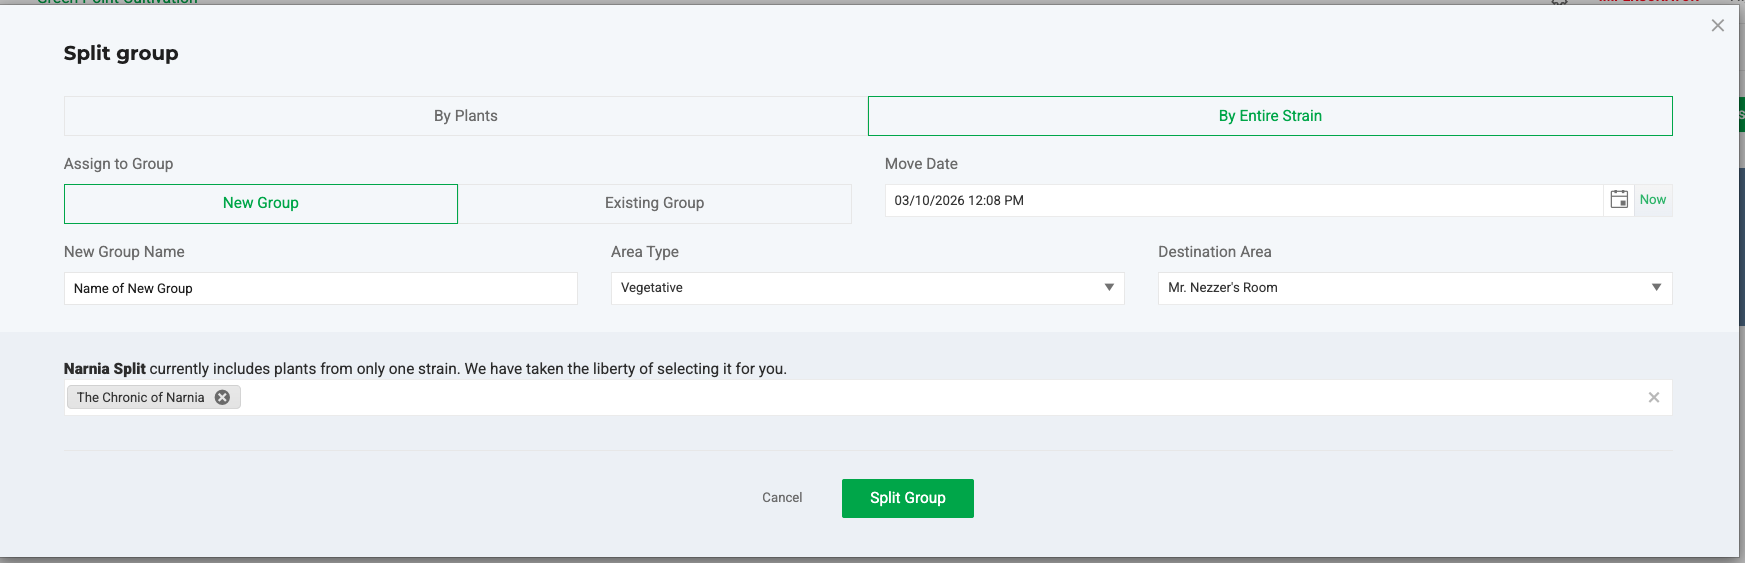Click the green Split Group button
1745x563 pixels.
coord(907,498)
